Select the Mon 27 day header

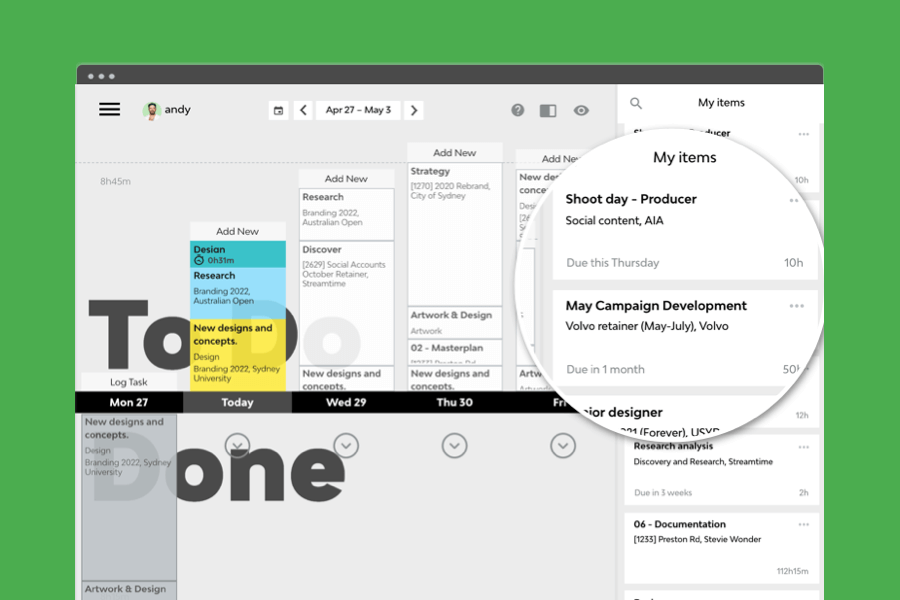[129, 402]
